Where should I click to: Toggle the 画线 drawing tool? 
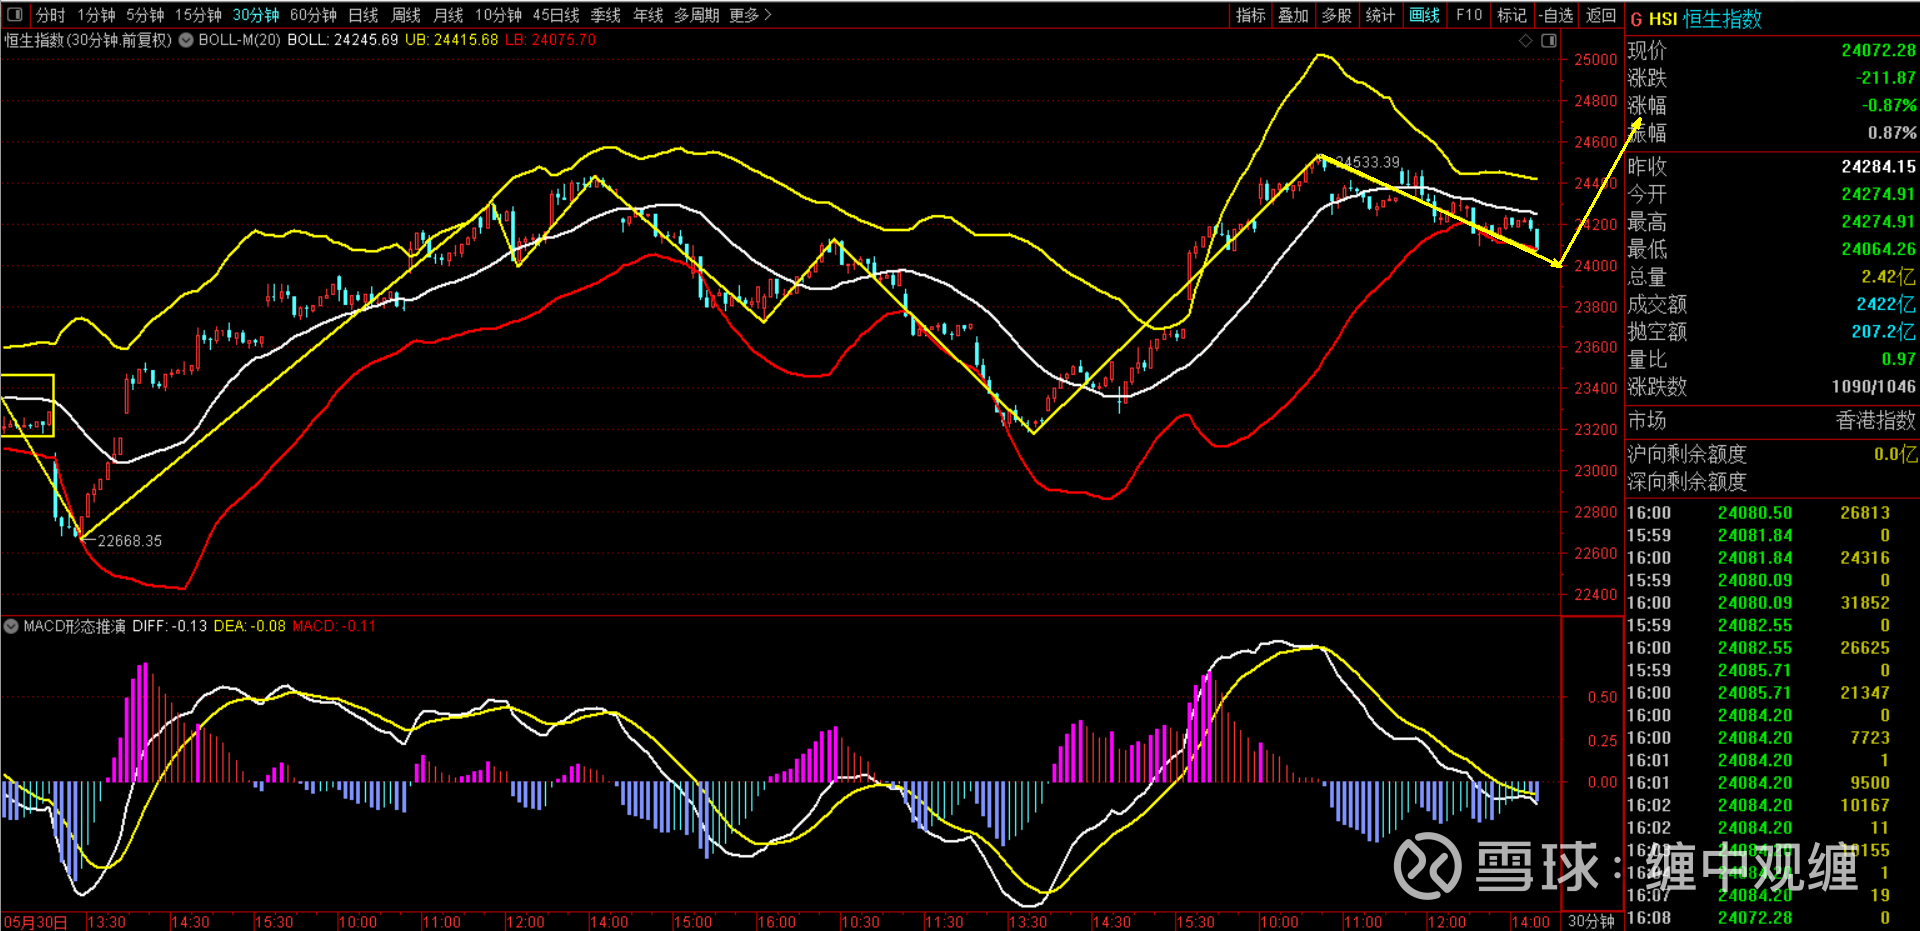(x=1424, y=15)
